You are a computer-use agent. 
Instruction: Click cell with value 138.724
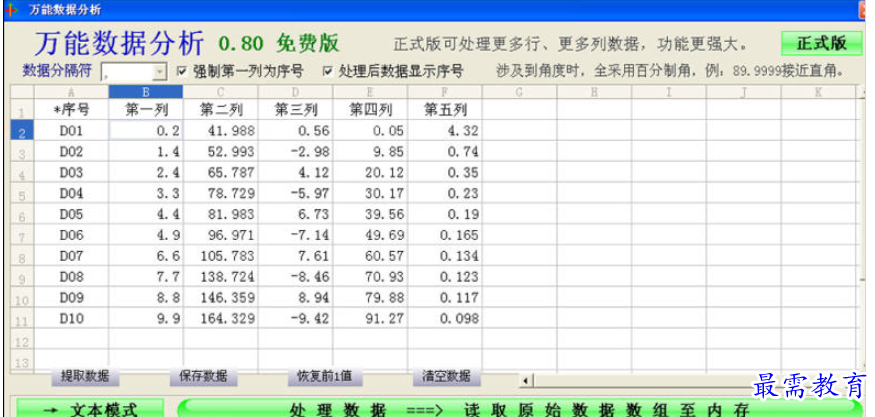(220, 276)
